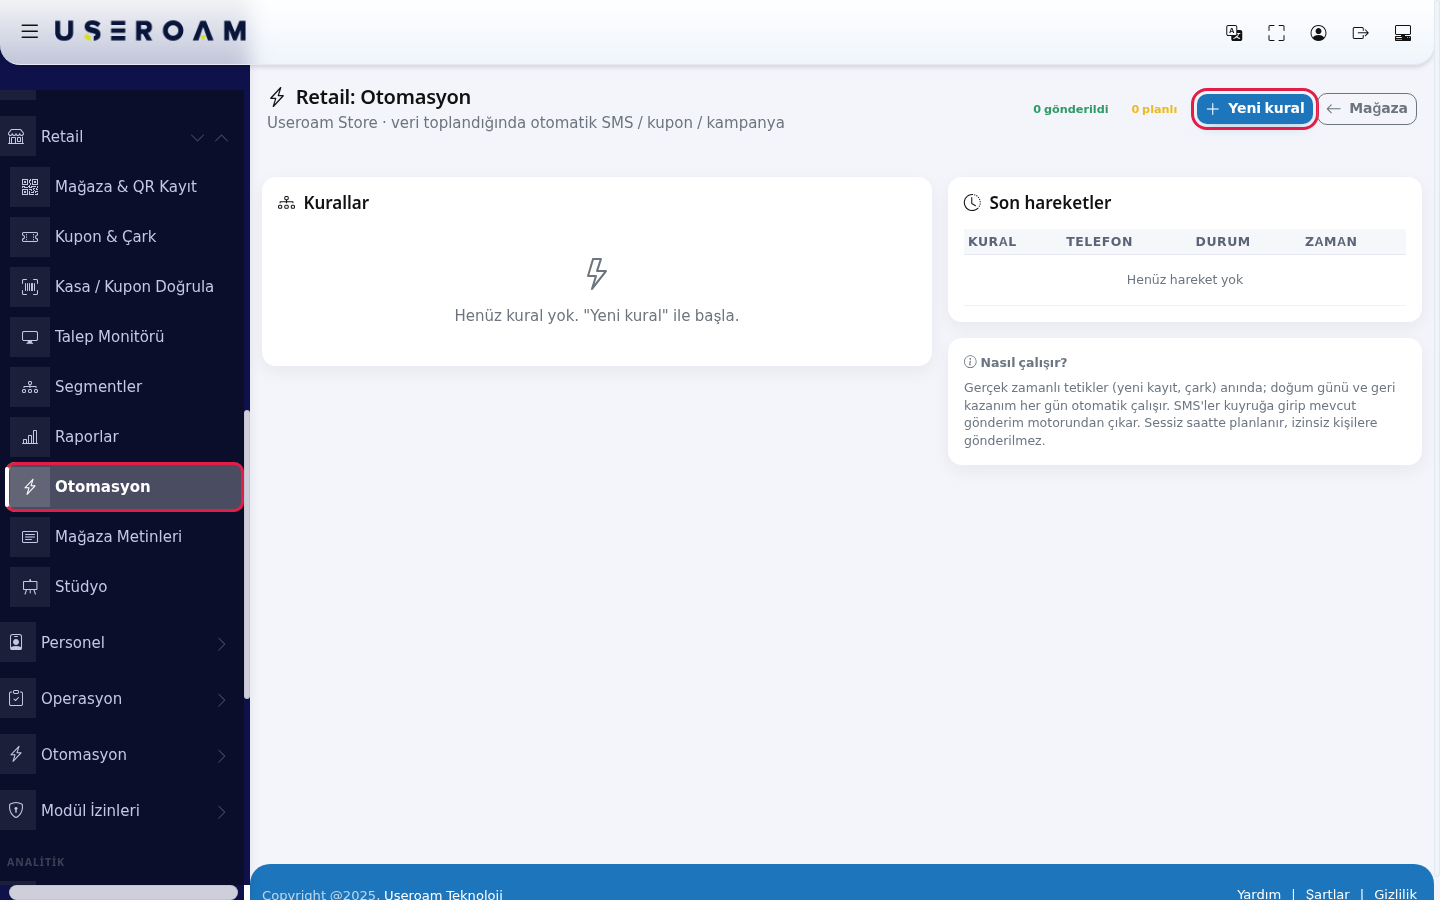The image size is (1440, 900).
Task: Expand the Otomasyon section below Operasyon
Action: point(120,755)
